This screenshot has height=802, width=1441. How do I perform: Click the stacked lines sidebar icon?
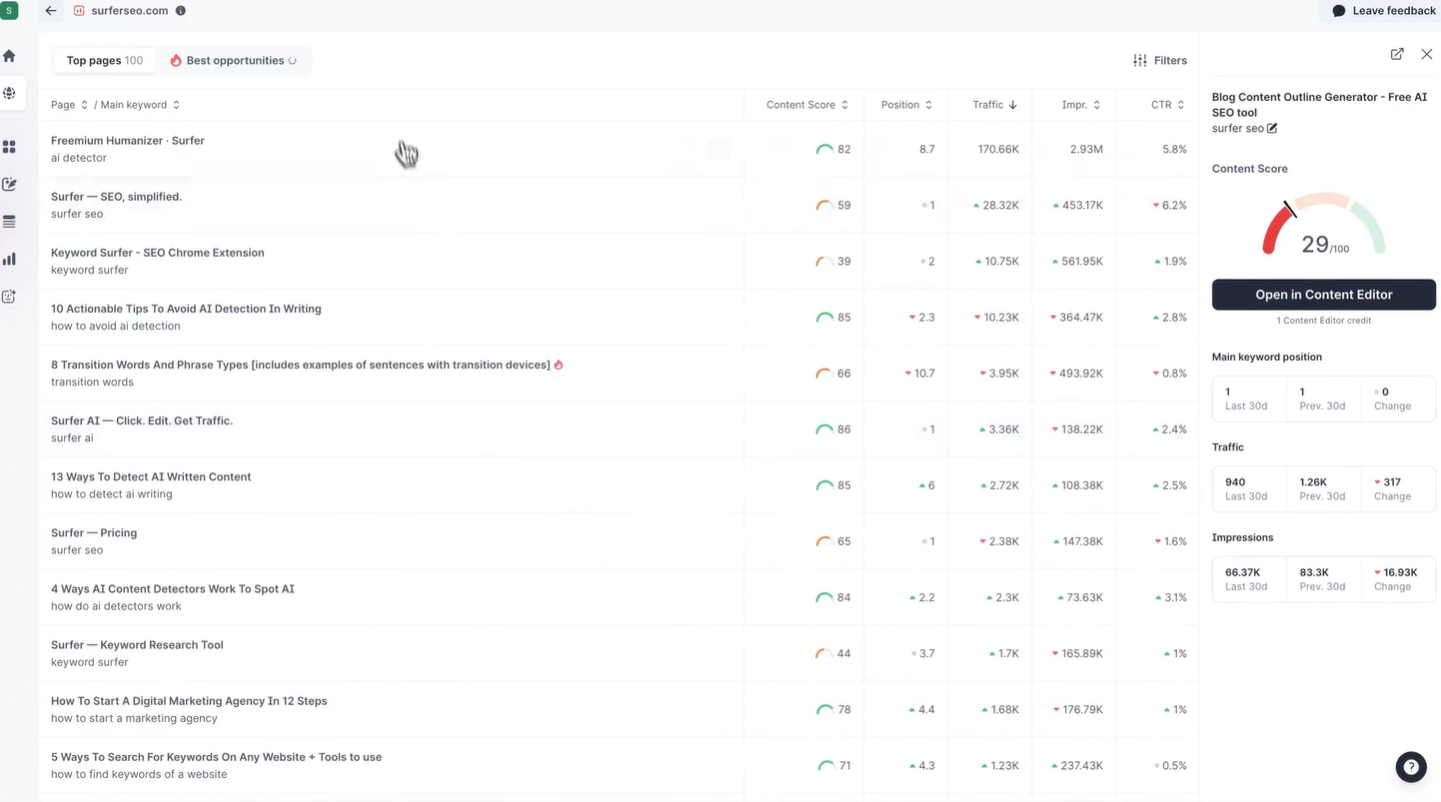9,222
